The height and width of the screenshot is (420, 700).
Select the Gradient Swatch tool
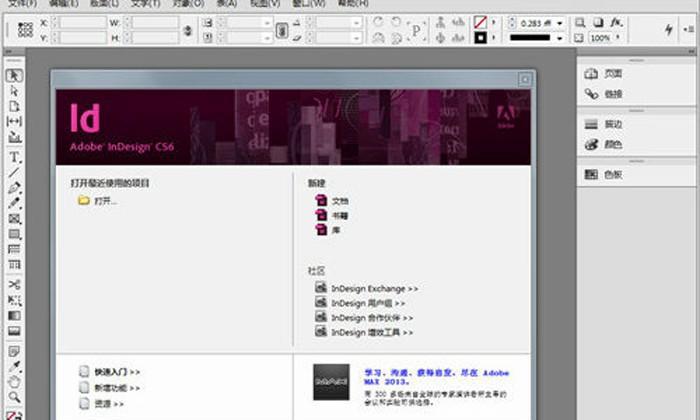(14, 316)
